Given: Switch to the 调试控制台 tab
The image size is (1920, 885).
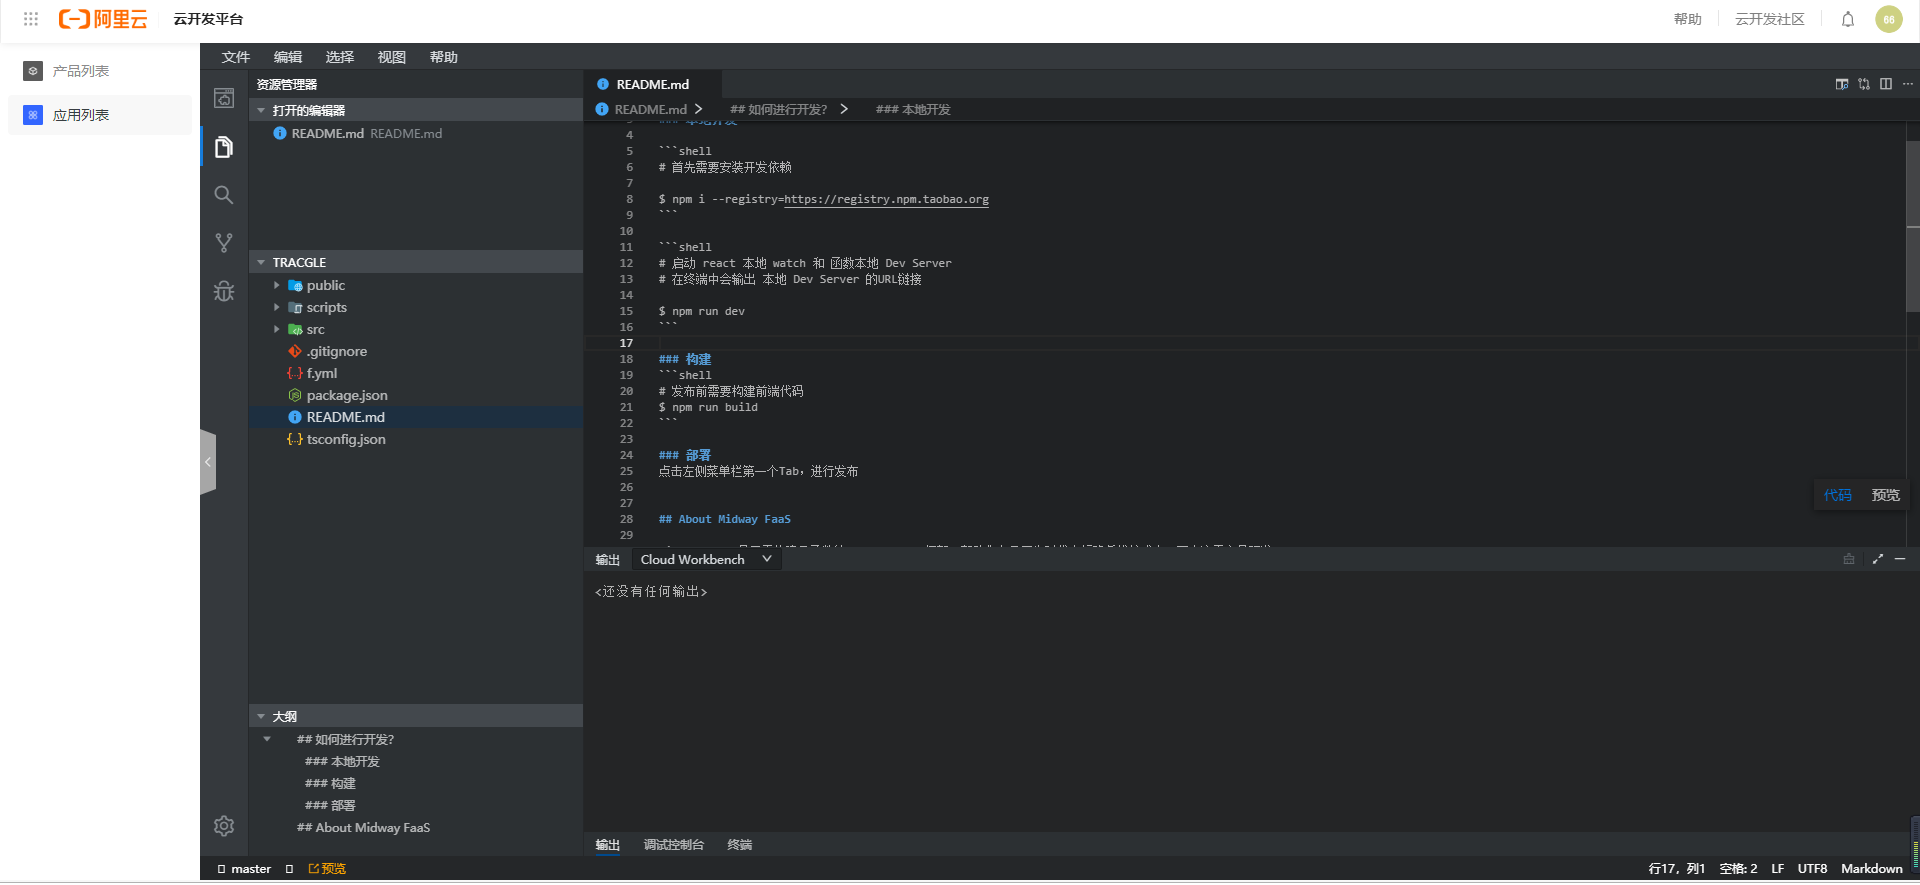Looking at the screenshot, I should (674, 845).
